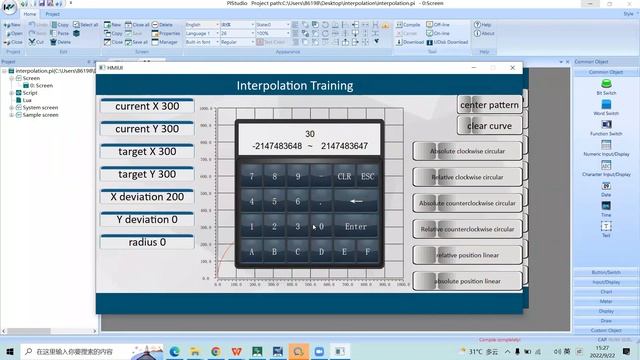Open the 100% zoom dropdown
The image size is (640, 360).
pos(273,33)
